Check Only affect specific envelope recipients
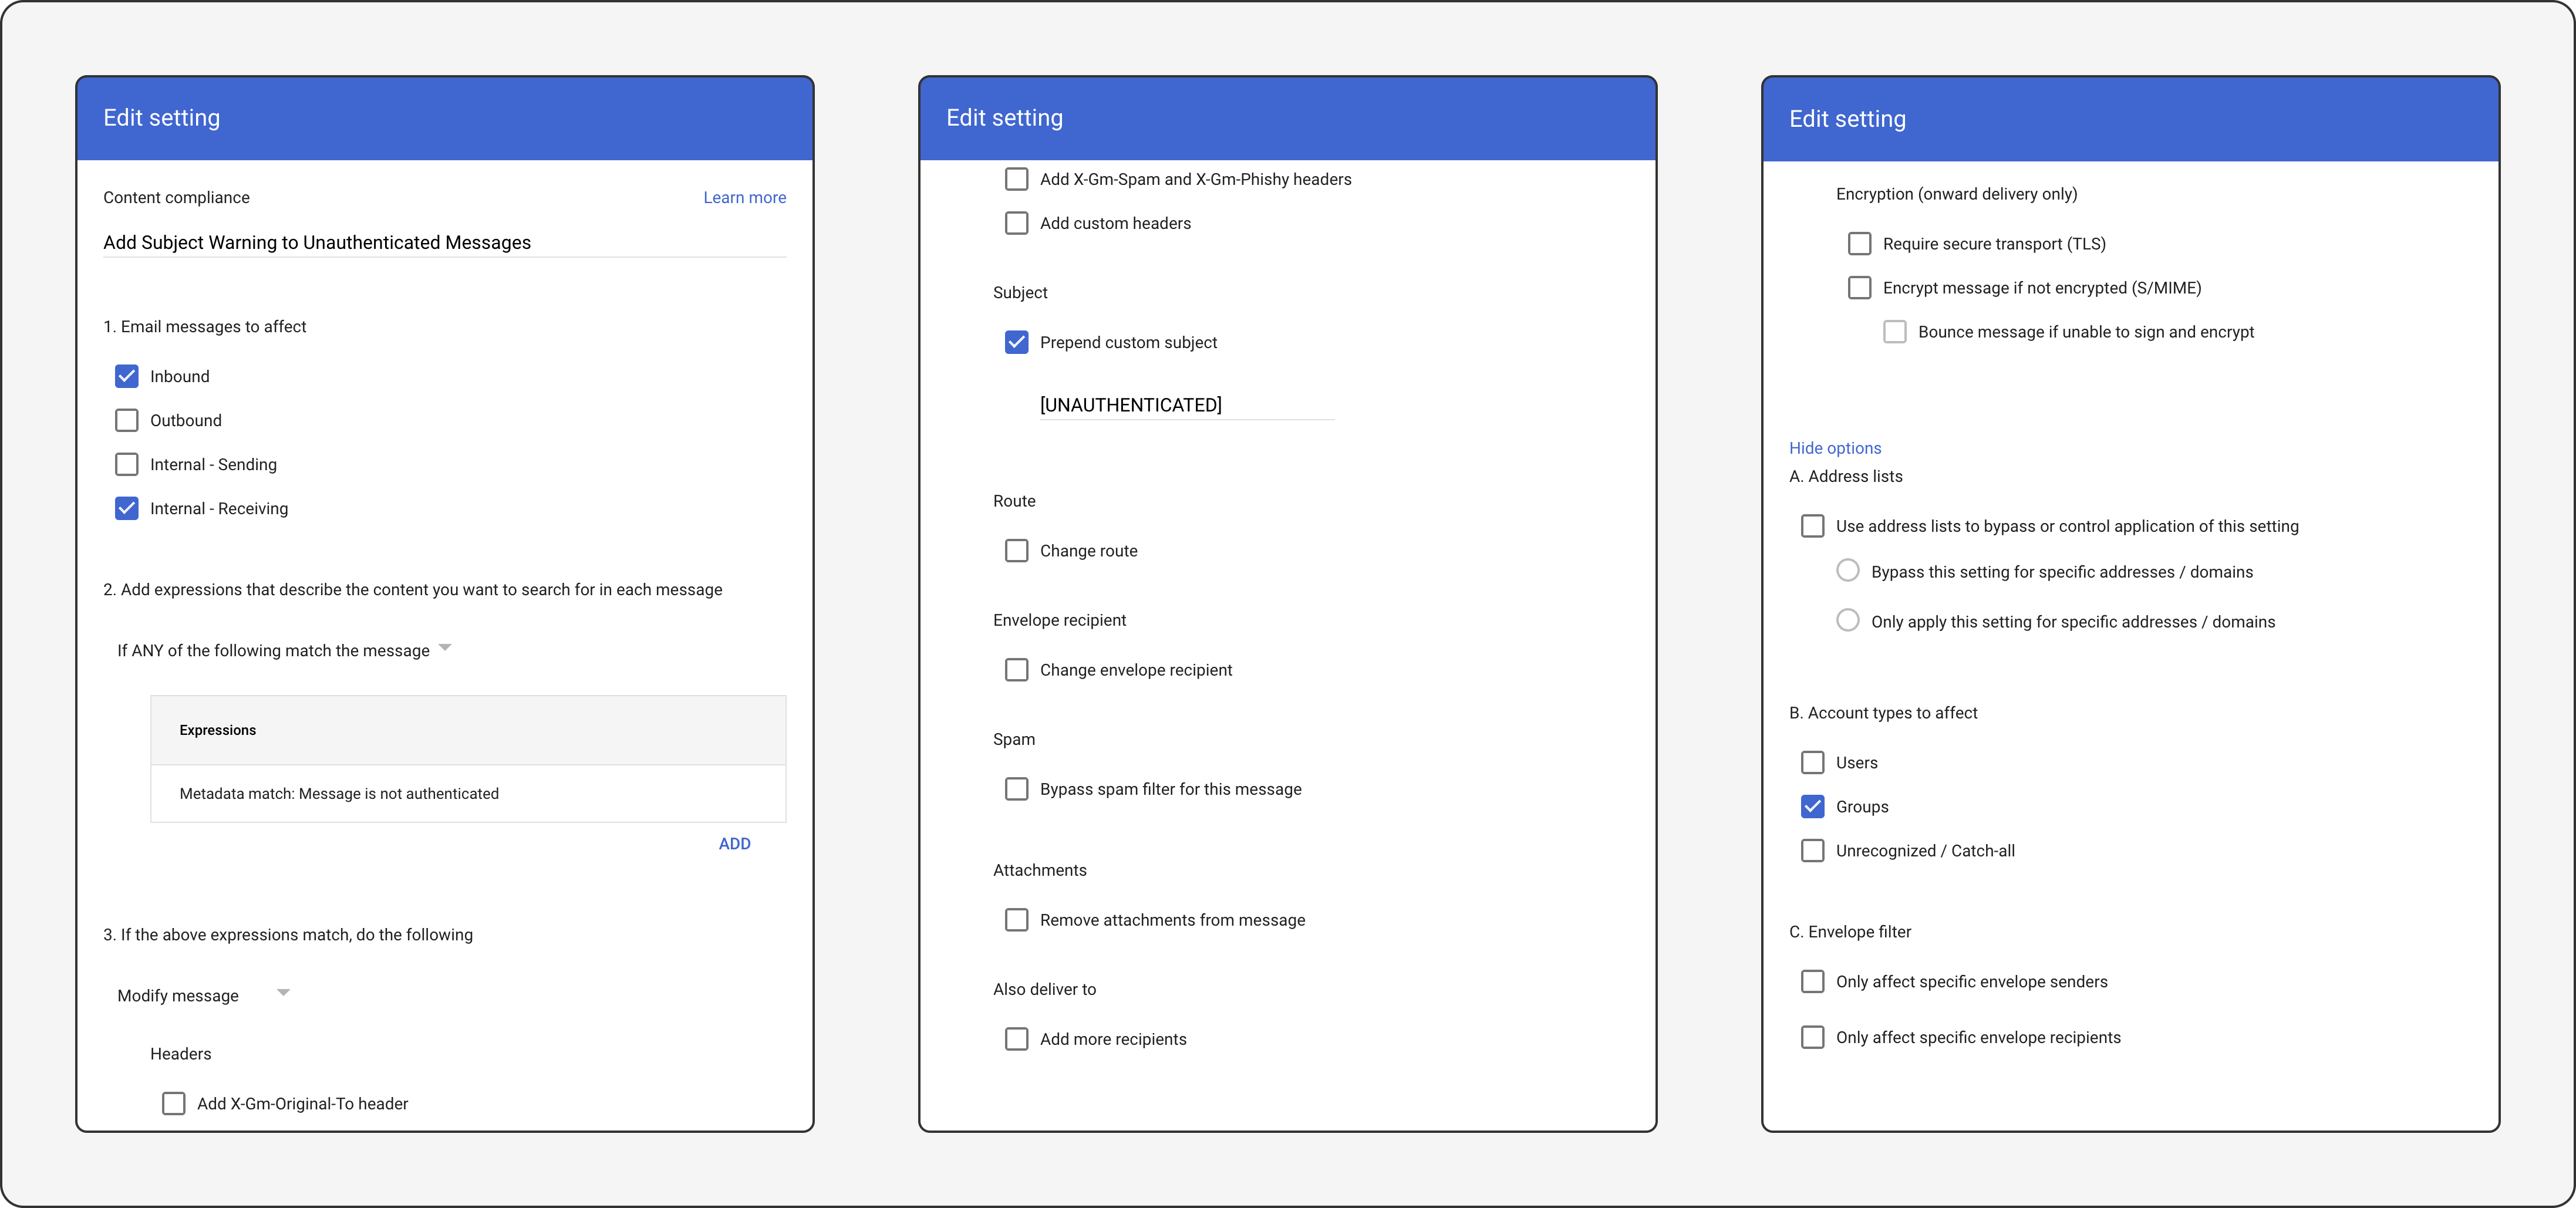2576x1208 pixels. coord(1813,1037)
